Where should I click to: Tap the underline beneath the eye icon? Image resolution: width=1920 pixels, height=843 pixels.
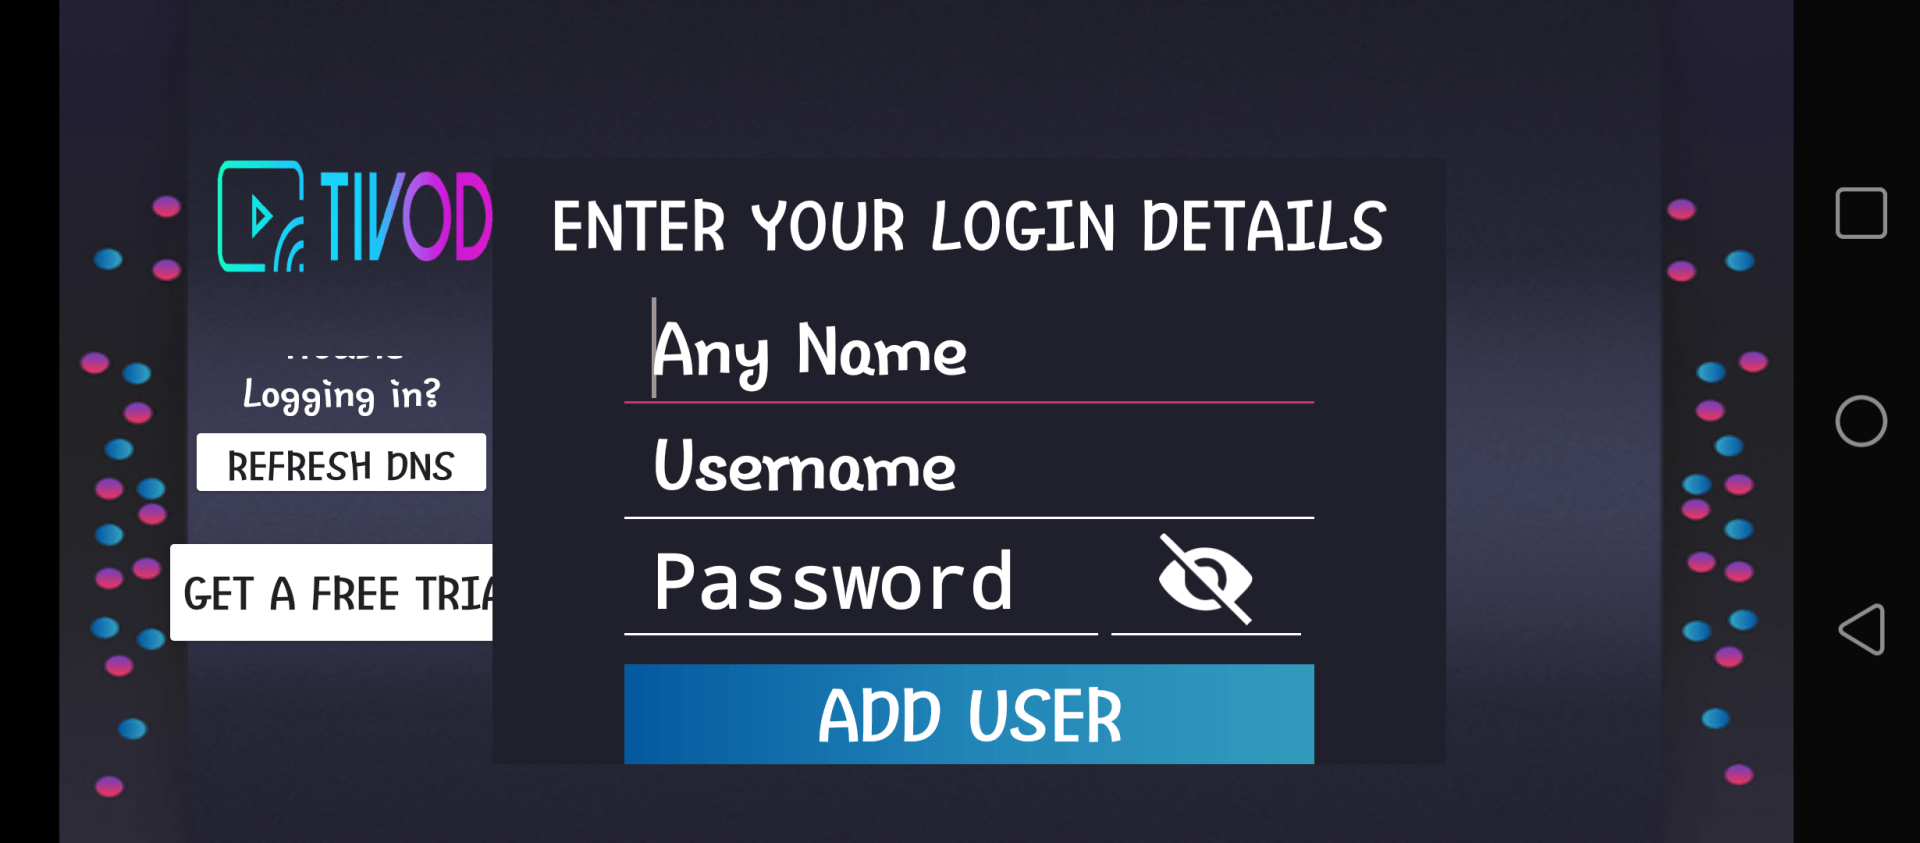[x=1206, y=634]
